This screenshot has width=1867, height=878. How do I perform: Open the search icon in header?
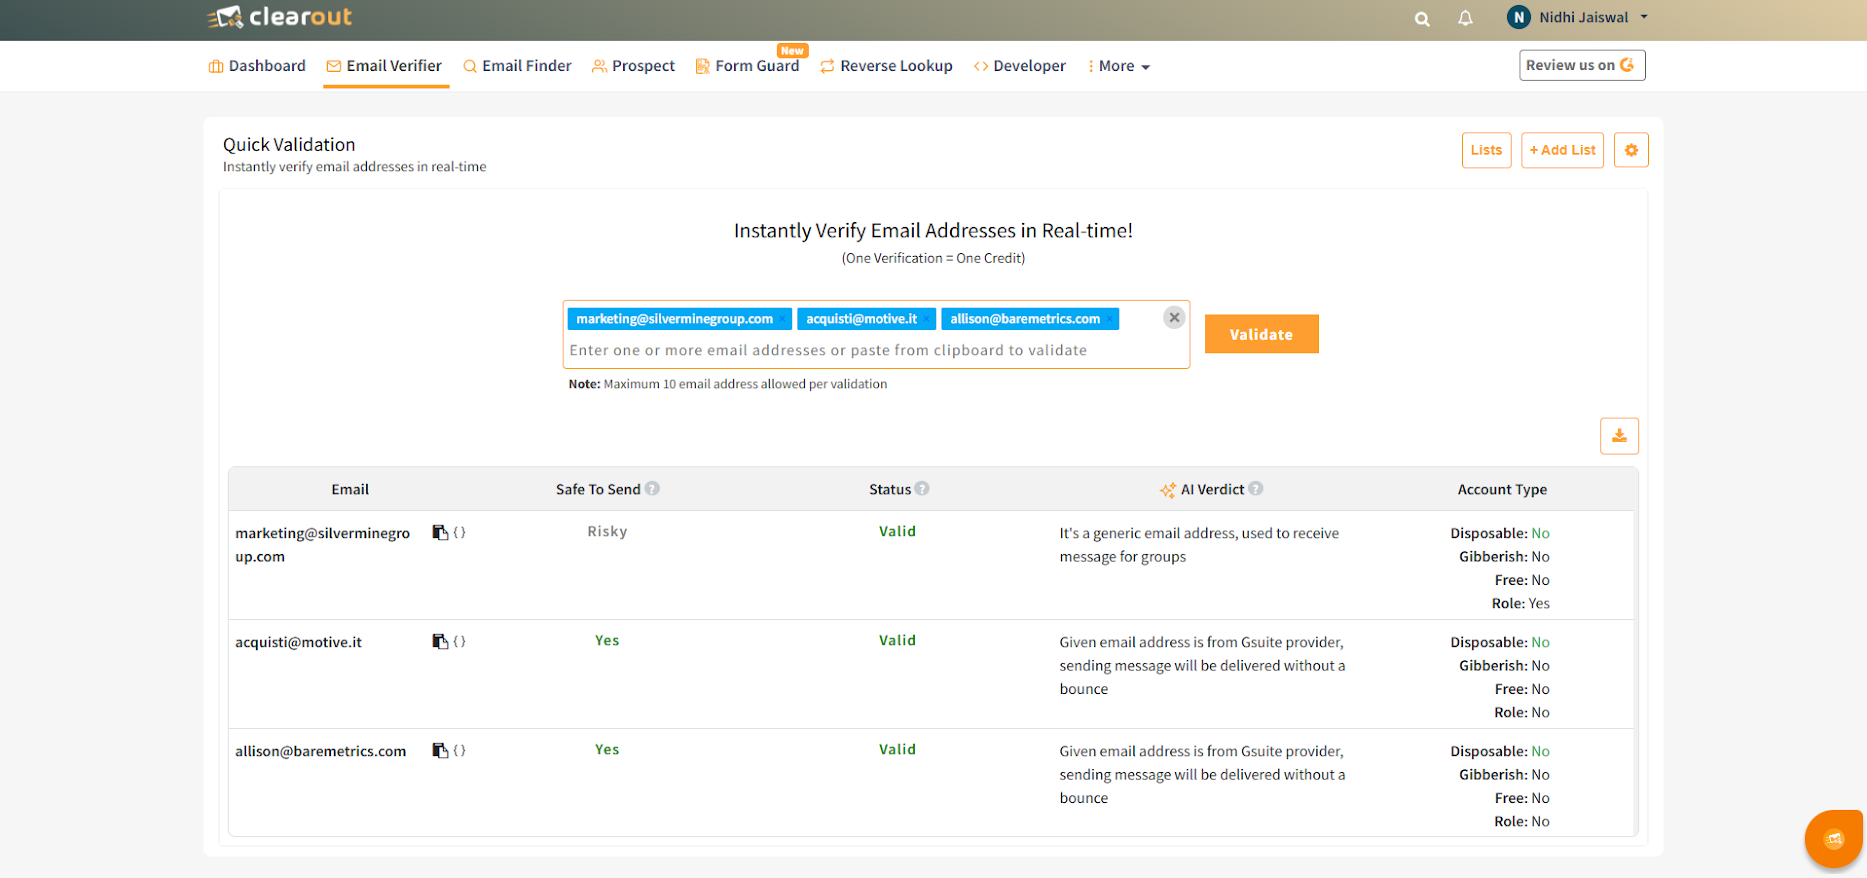1421,19
